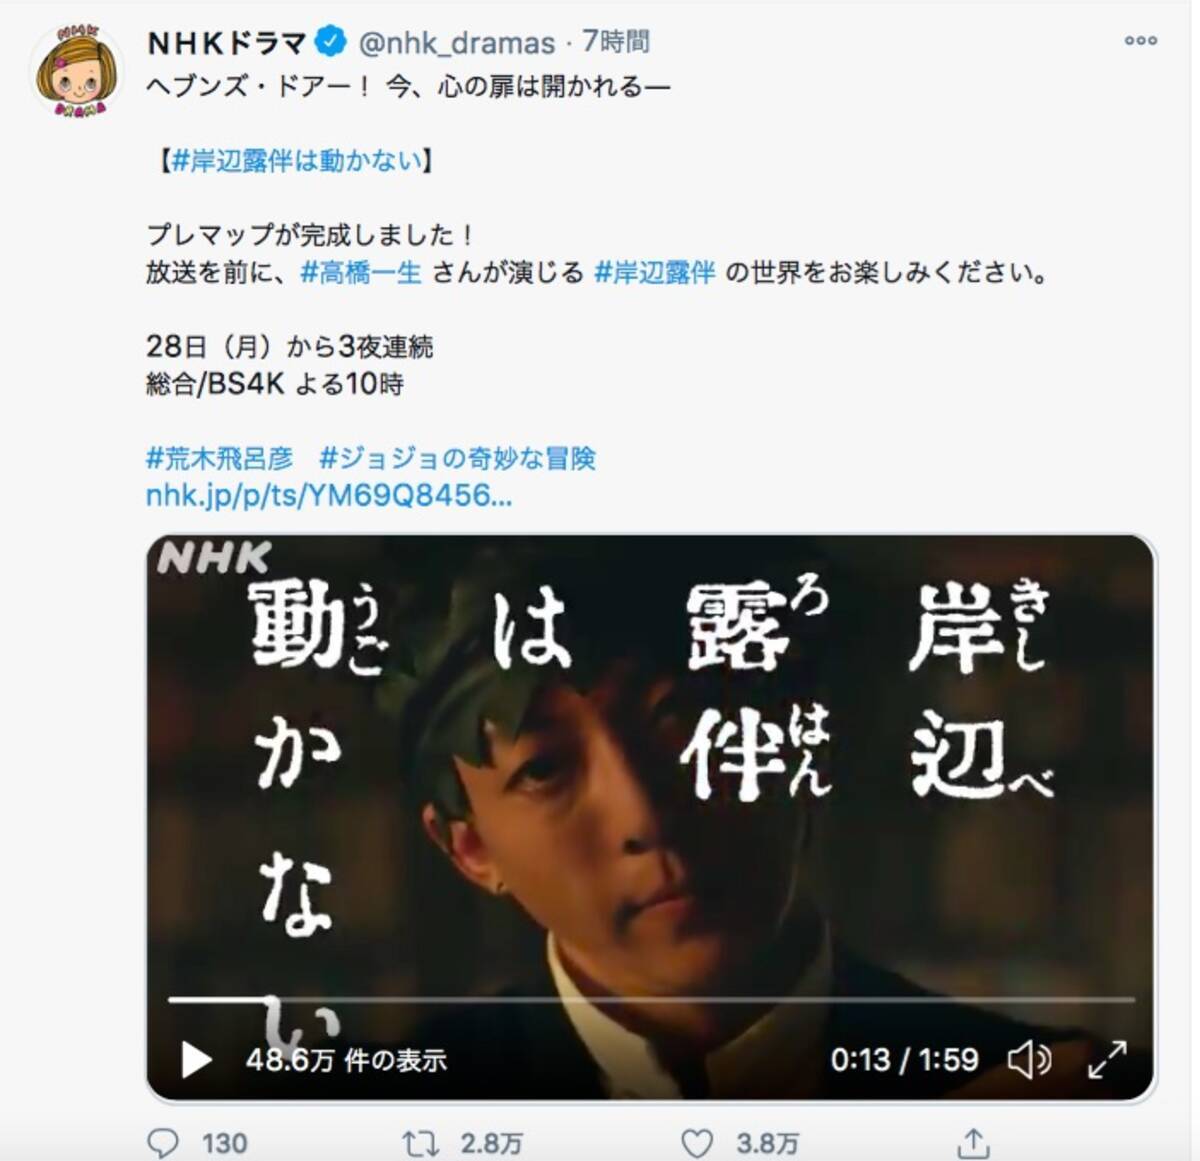The height and width of the screenshot is (1161, 1200).
Task: Open the 7時間 timestamp link
Action: (x=616, y=42)
